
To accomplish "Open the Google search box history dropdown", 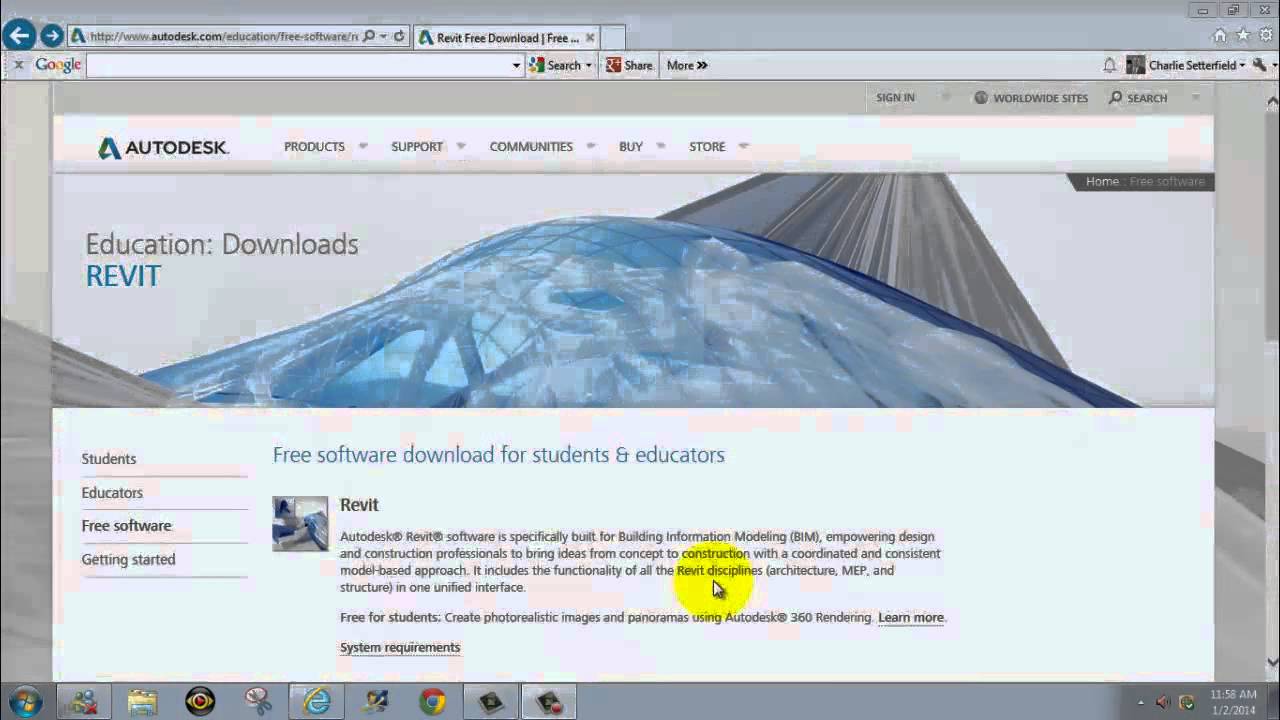I will point(516,66).
